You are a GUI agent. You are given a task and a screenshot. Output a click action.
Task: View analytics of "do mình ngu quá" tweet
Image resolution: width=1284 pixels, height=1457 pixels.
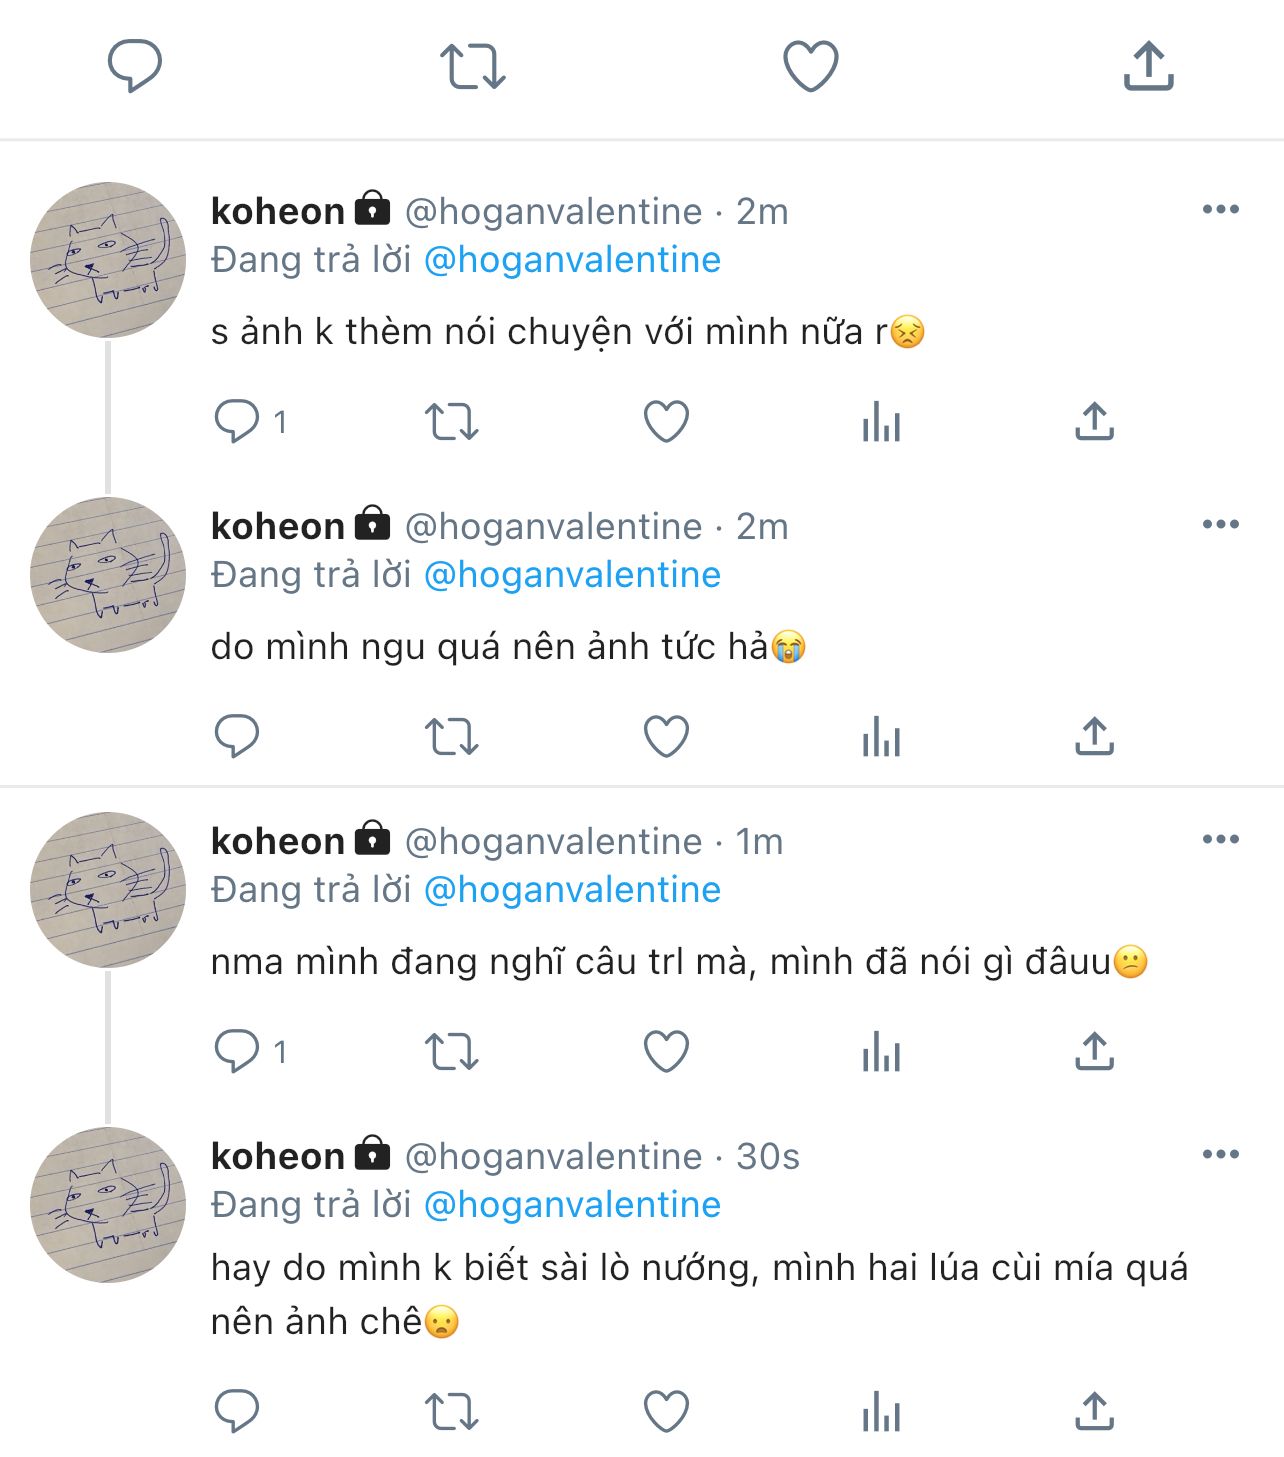pos(881,737)
